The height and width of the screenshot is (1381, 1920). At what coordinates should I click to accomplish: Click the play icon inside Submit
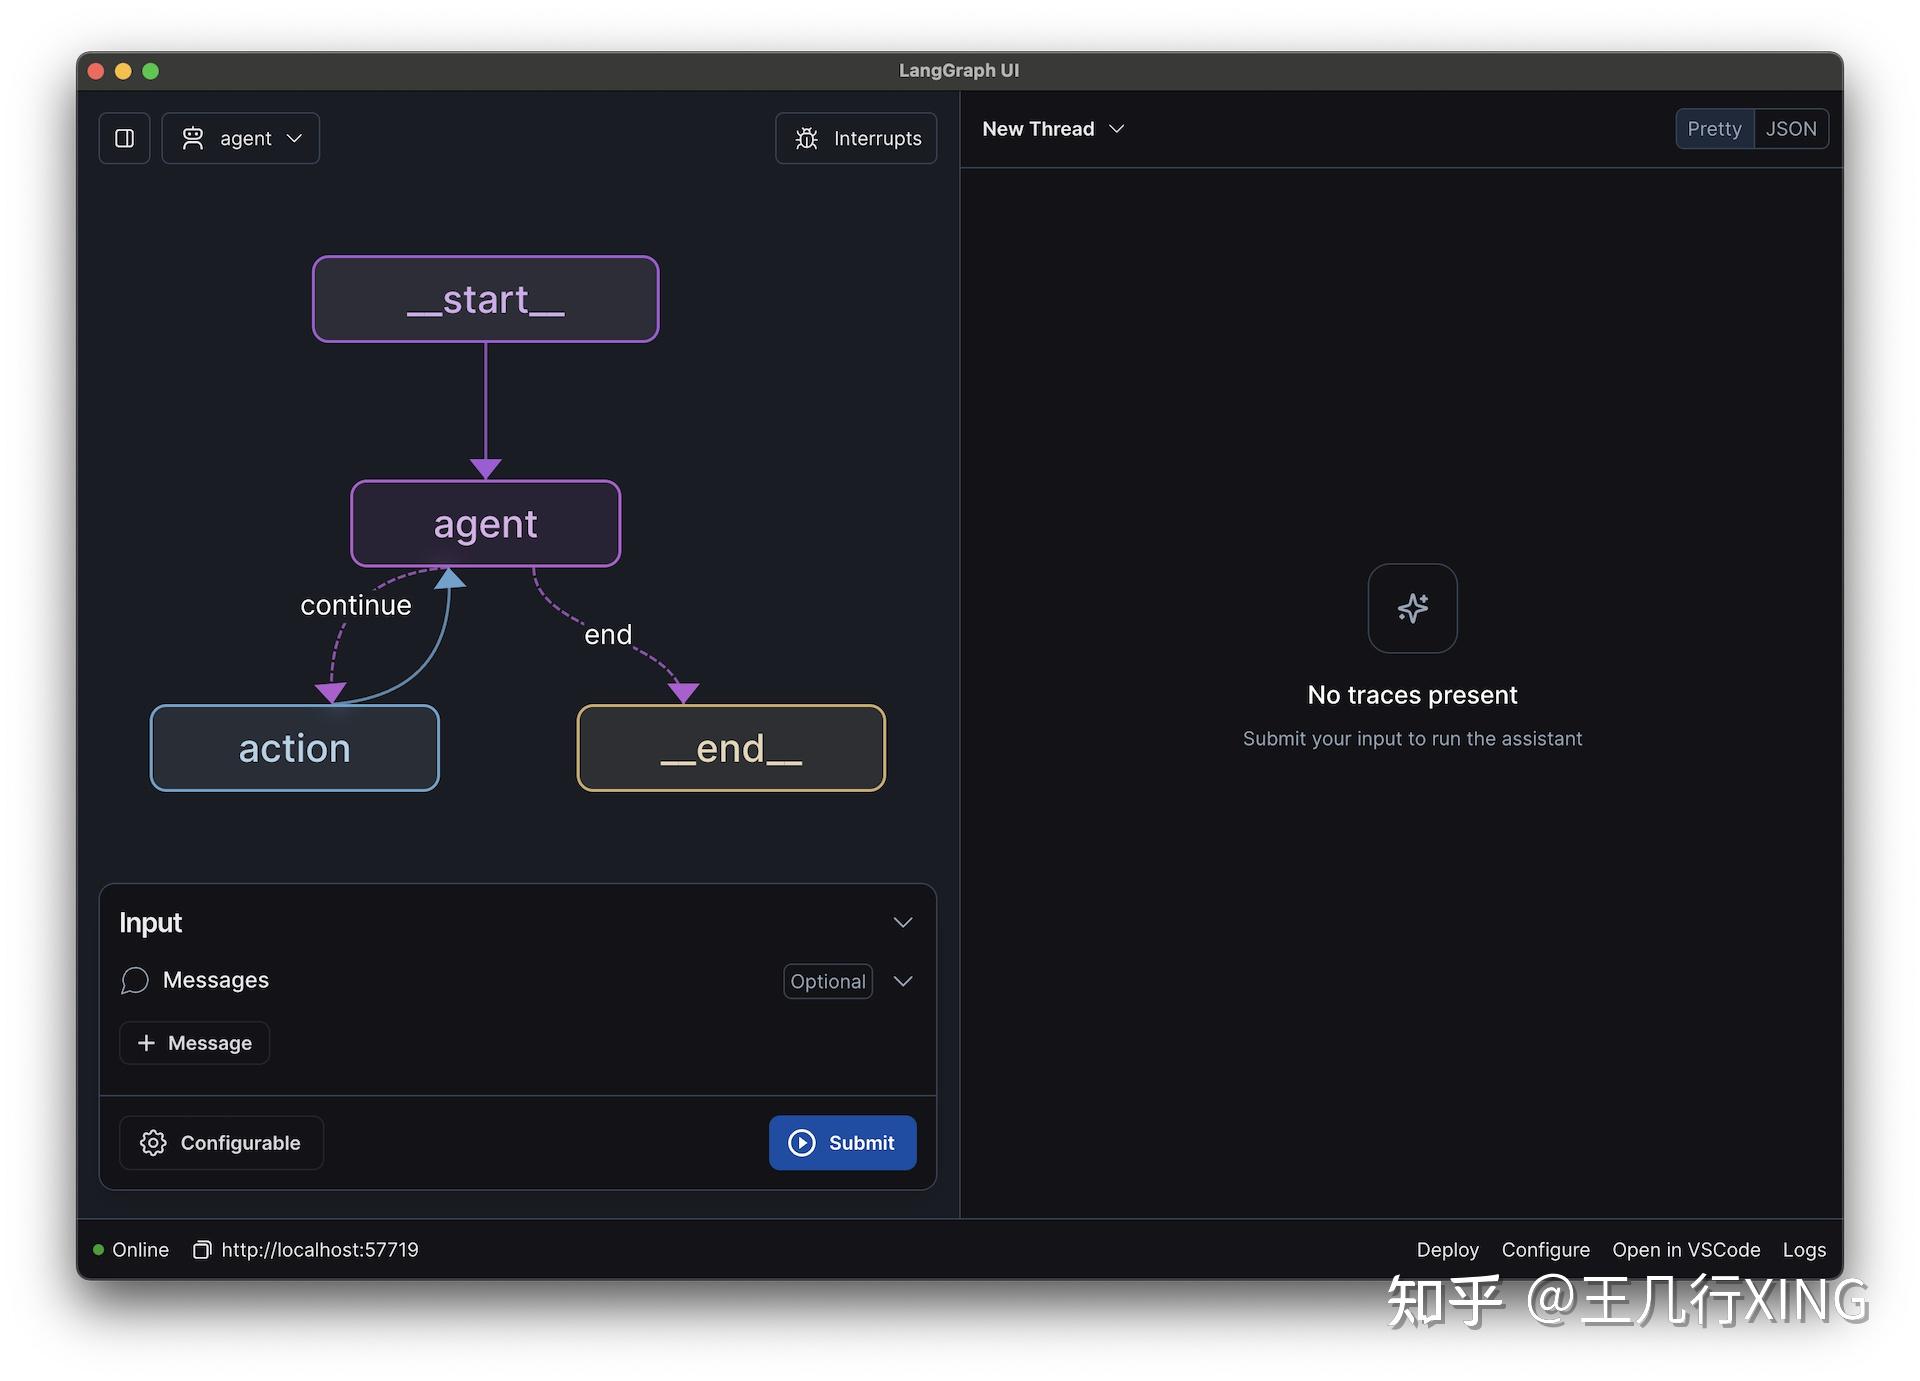[x=802, y=1142]
